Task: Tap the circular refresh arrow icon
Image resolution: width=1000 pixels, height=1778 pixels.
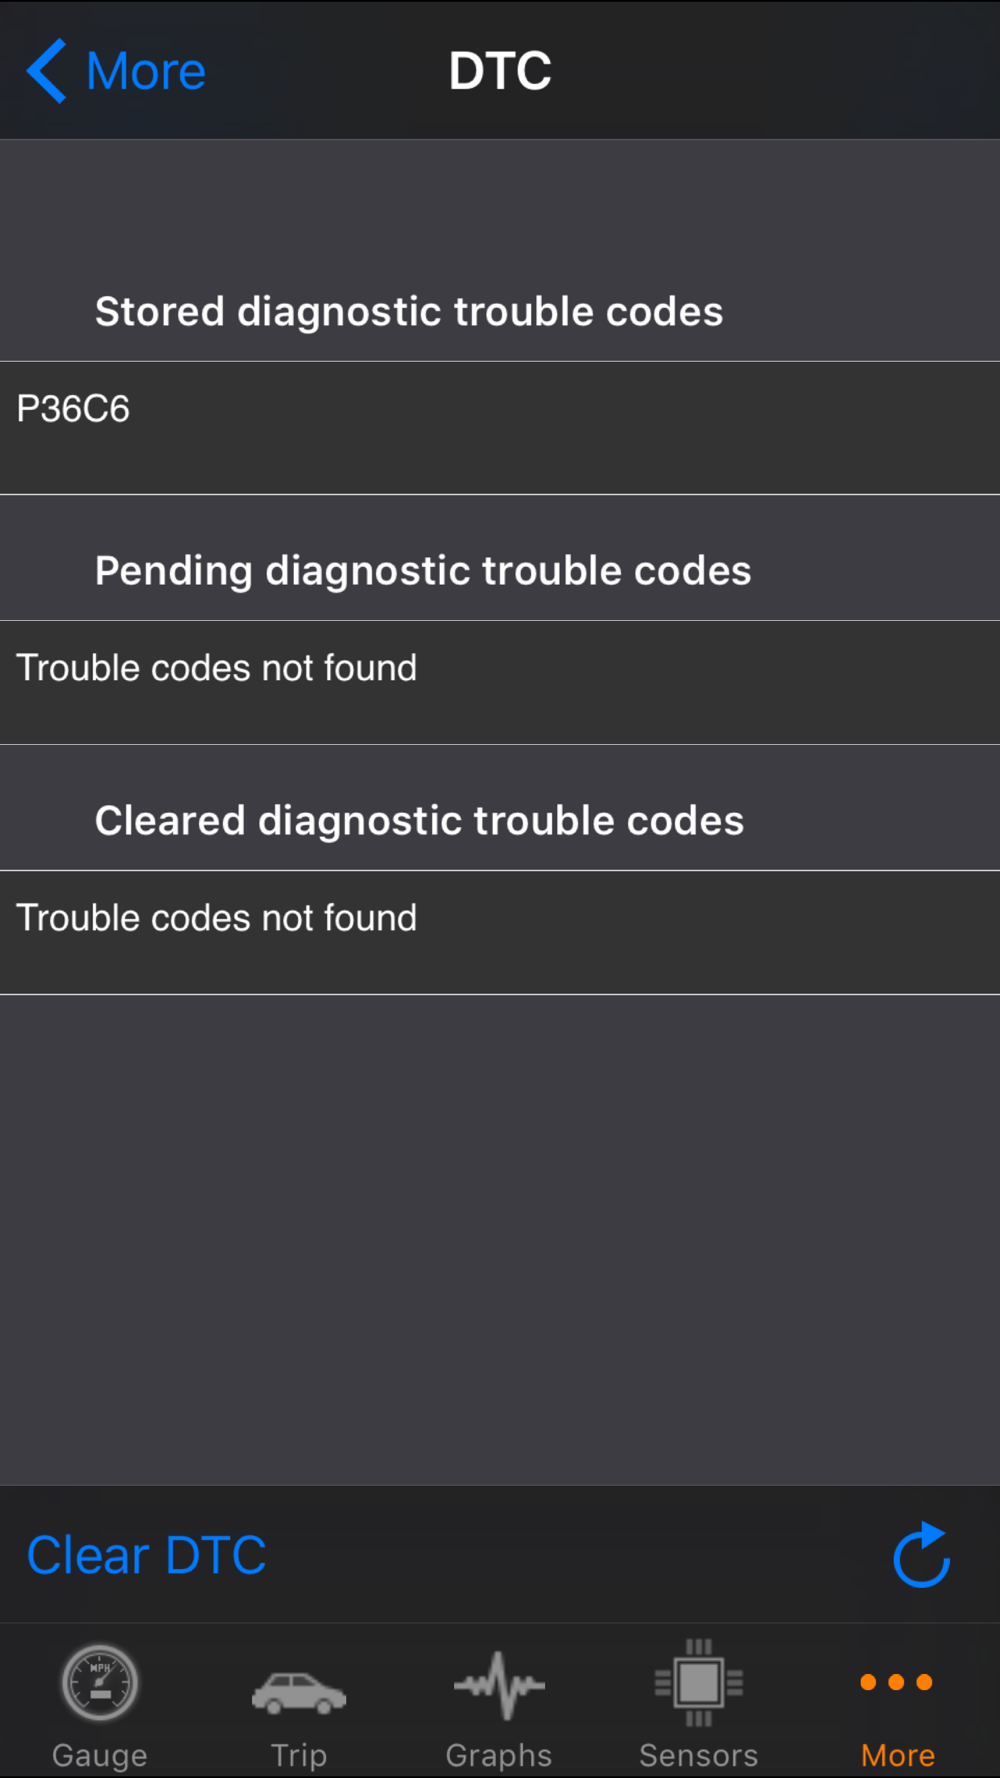Action: [921, 1555]
